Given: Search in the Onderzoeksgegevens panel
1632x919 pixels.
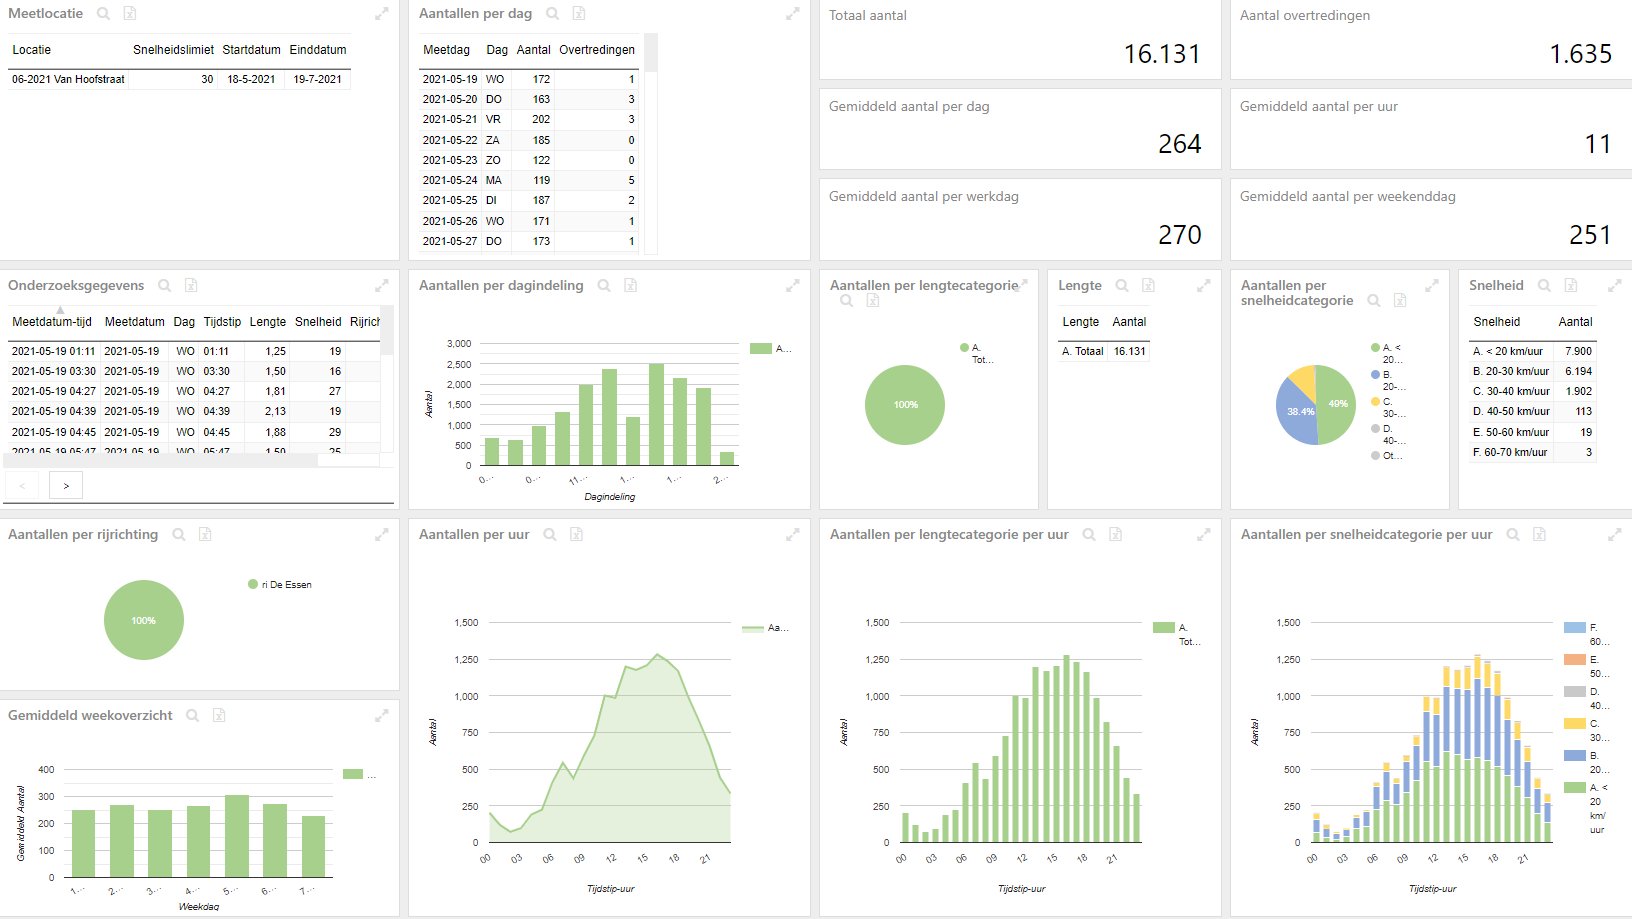Looking at the screenshot, I should click(x=164, y=286).
